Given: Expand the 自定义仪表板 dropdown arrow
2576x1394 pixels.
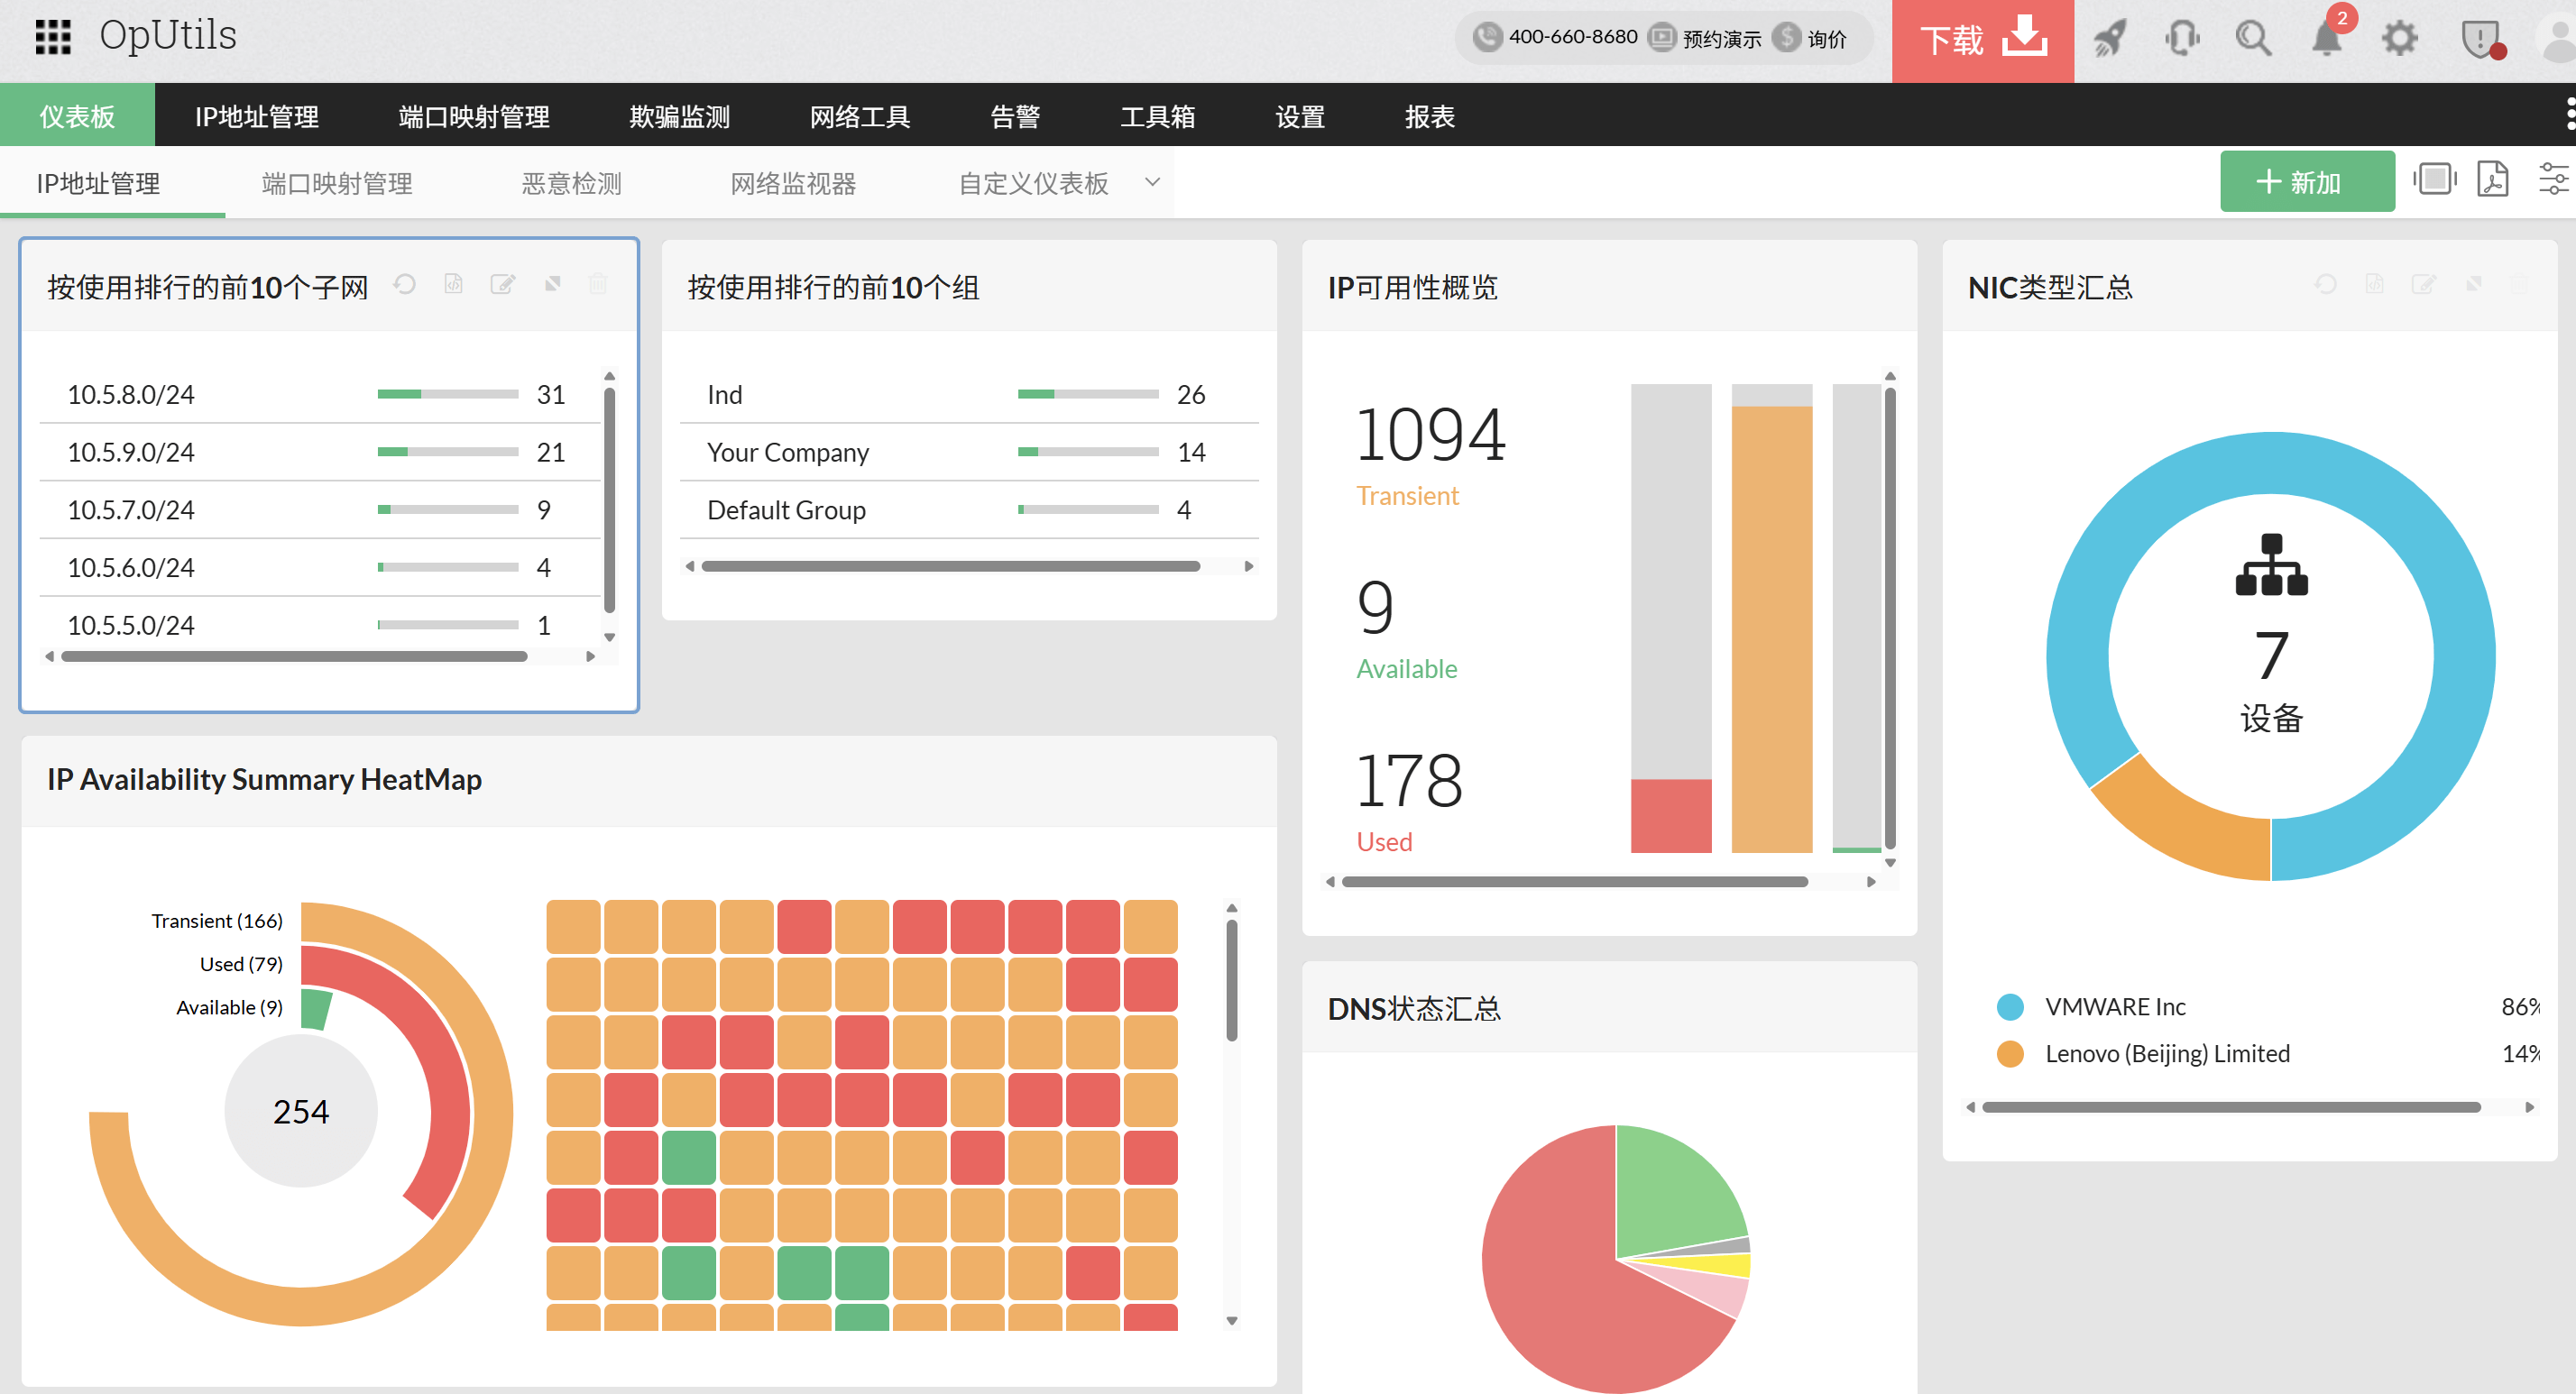Looking at the screenshot, I should (x=1152, y=182).
